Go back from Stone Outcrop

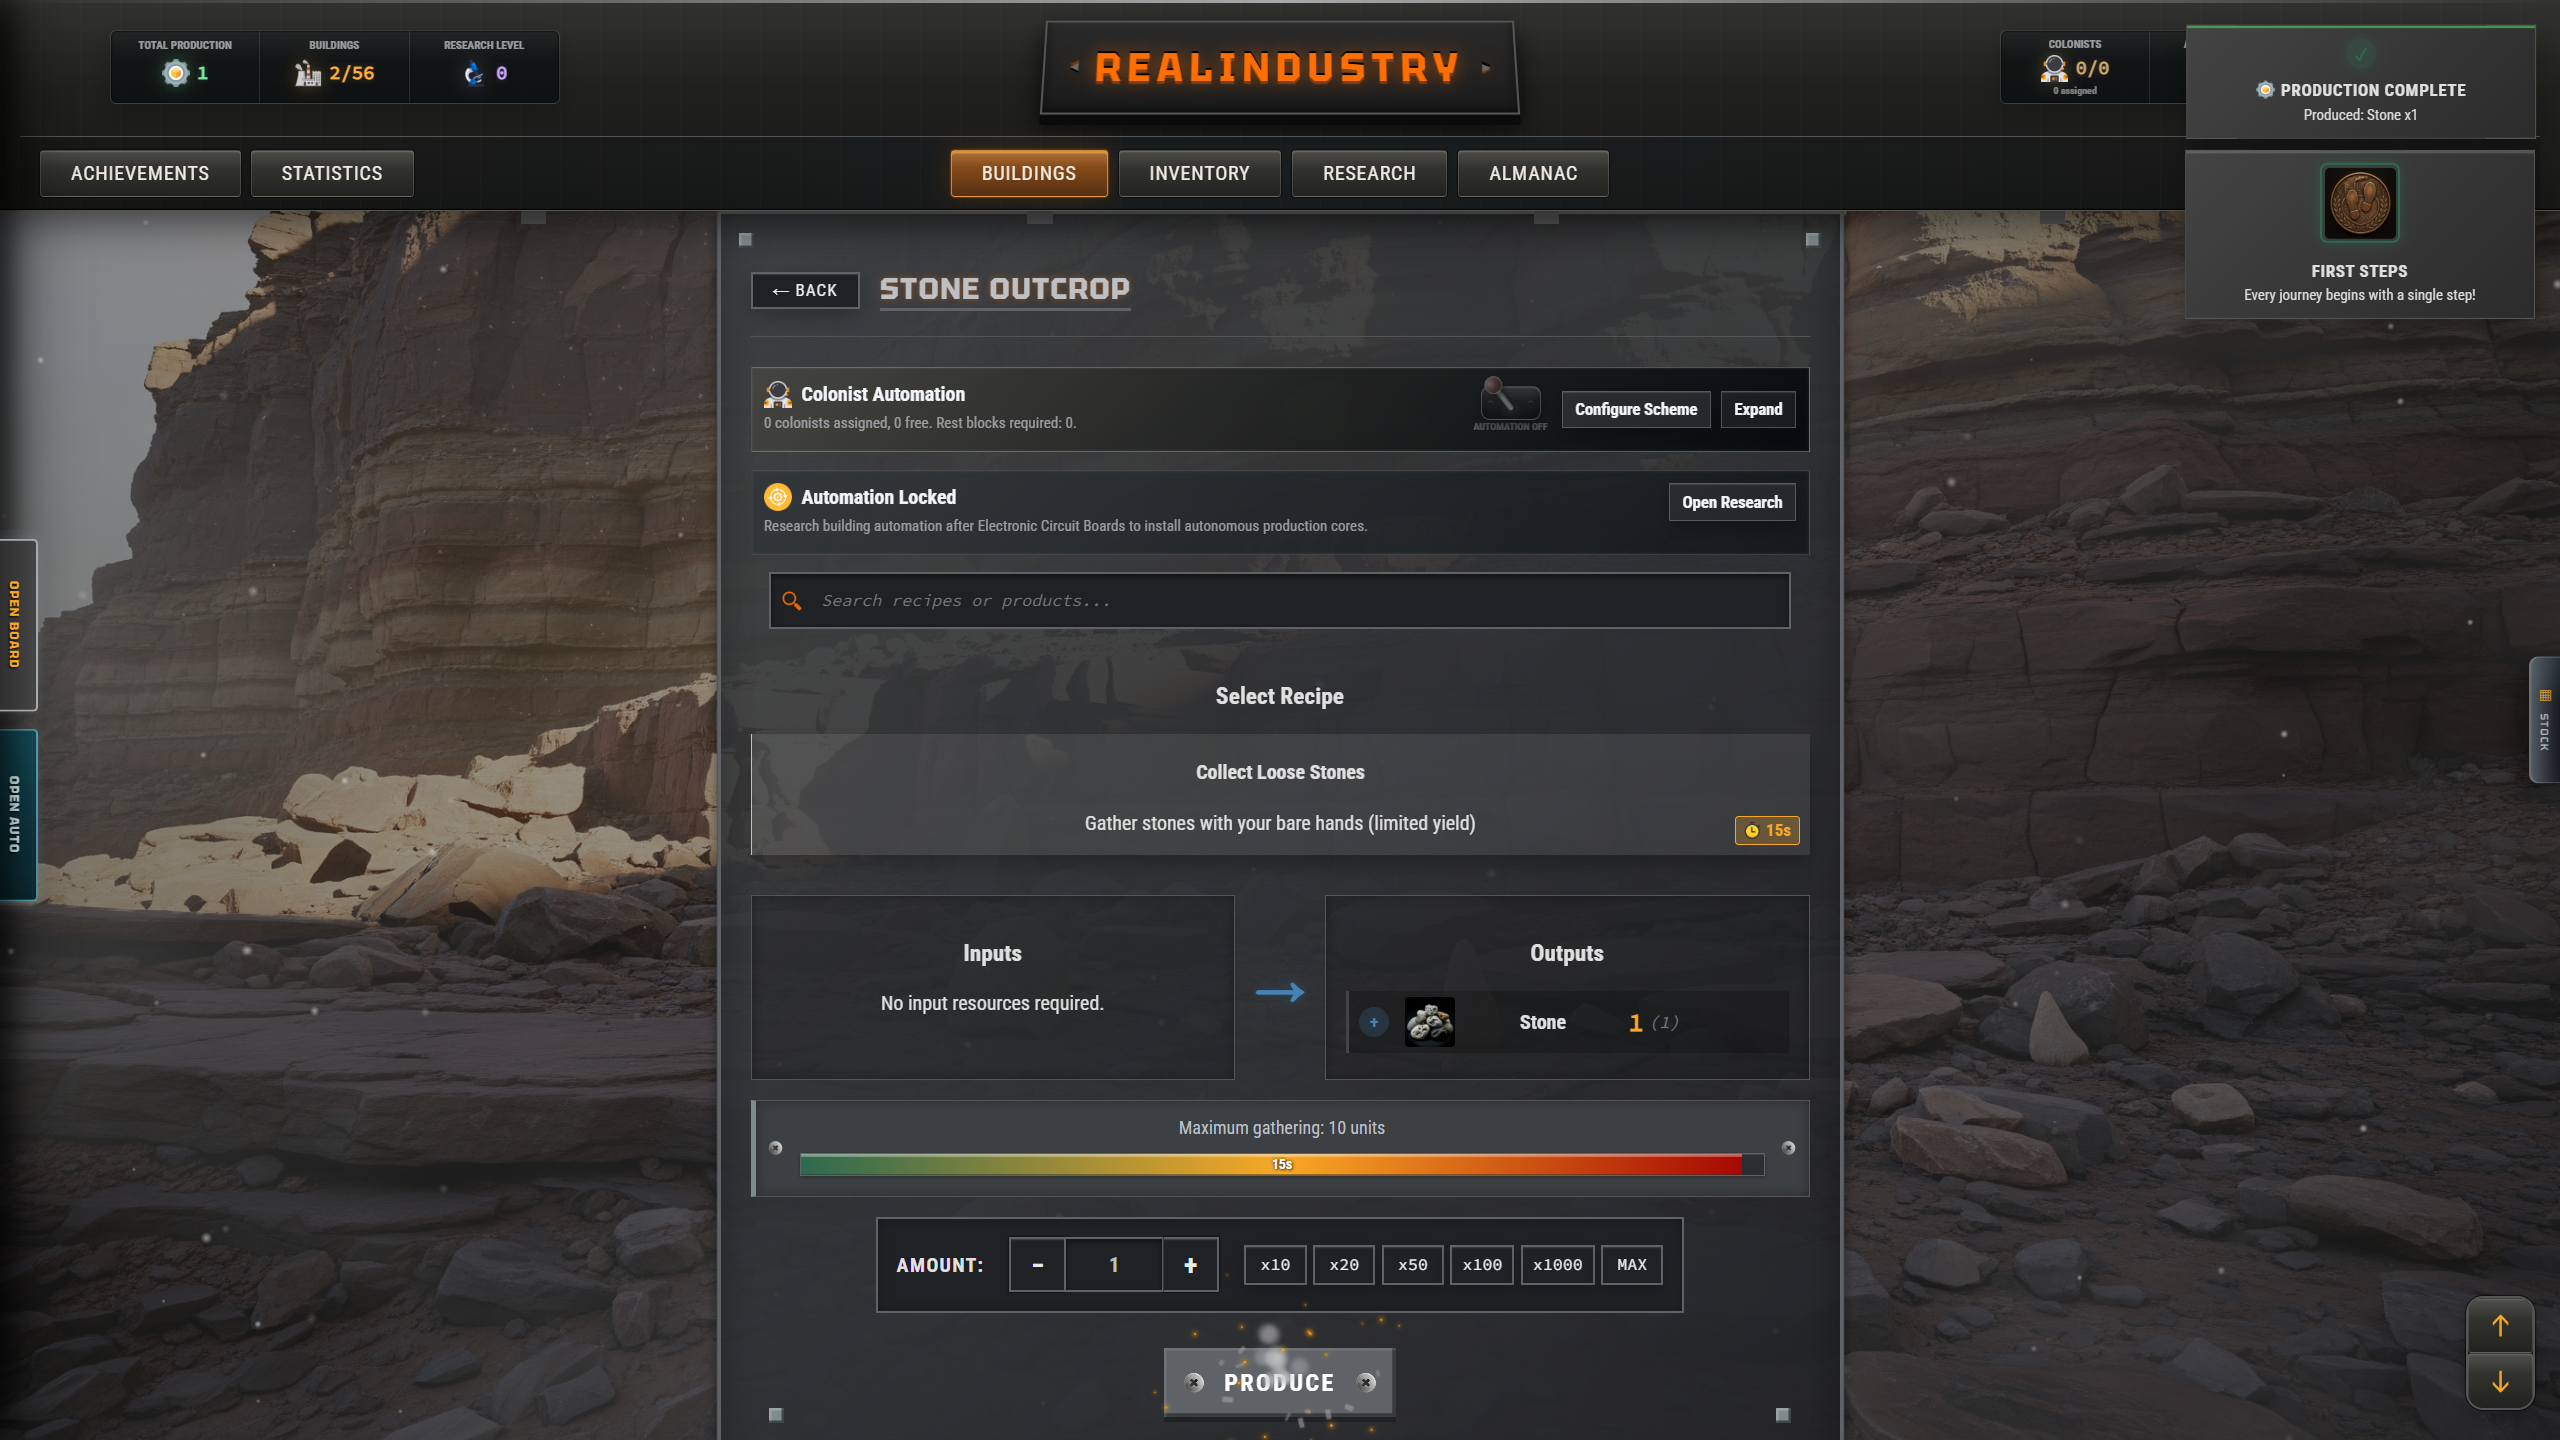tap(805, 290)
